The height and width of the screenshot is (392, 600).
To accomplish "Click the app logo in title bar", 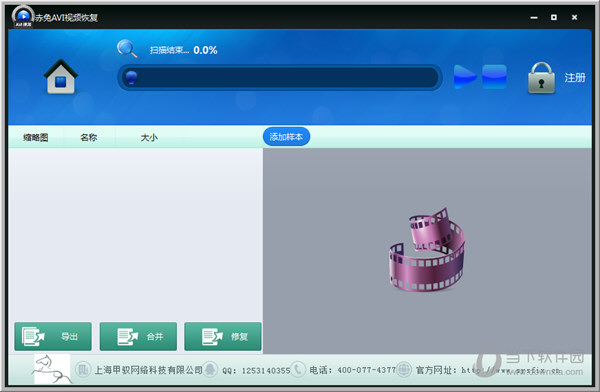I will (23, 16).
